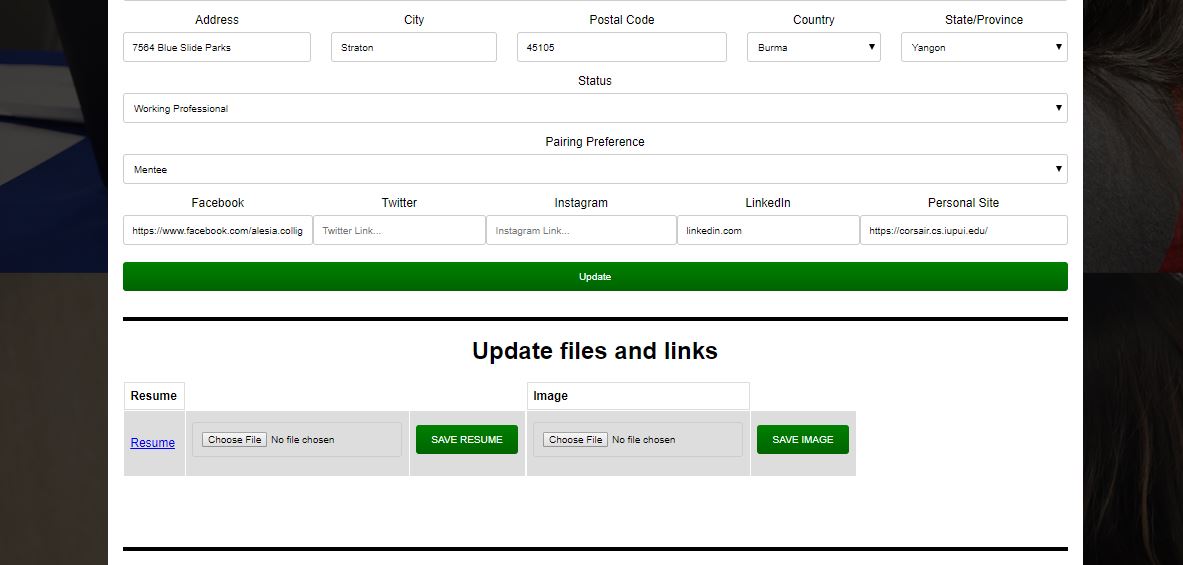Click the Resume column header cell
Viewport: 1183px width, 565px height.
[x=154, y=396]
